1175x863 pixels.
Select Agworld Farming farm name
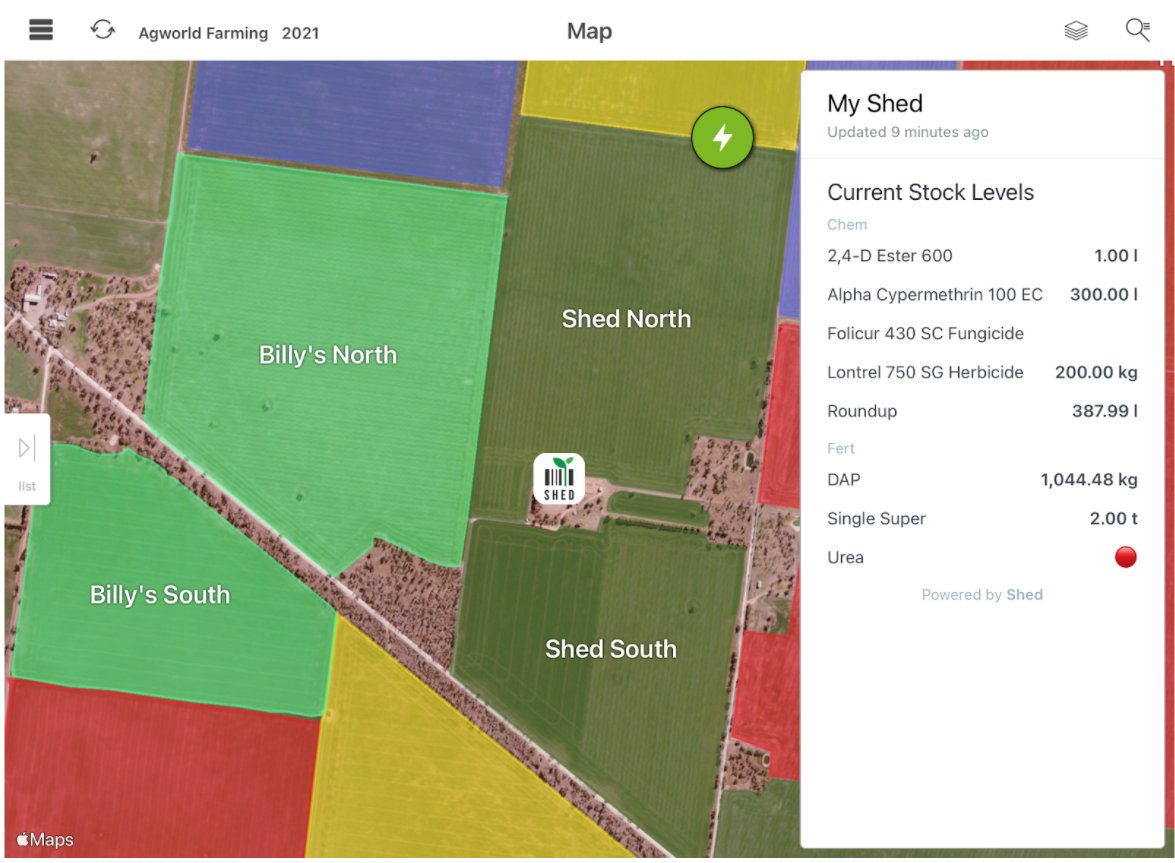203,33
